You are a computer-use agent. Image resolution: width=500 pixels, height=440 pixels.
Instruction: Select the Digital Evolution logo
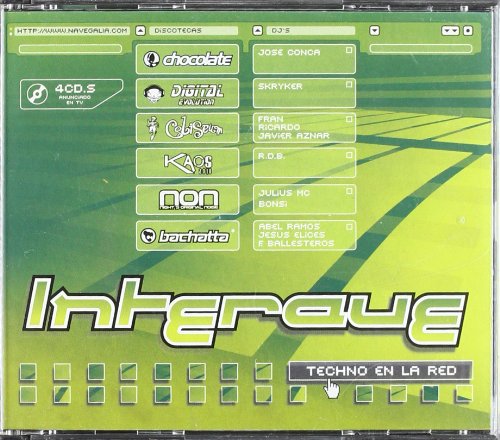click(187, 94)
